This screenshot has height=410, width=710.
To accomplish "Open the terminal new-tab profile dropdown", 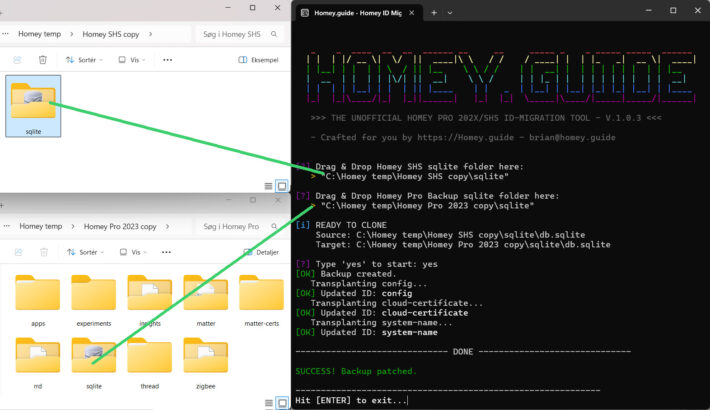I will click(x=449, y=13).
